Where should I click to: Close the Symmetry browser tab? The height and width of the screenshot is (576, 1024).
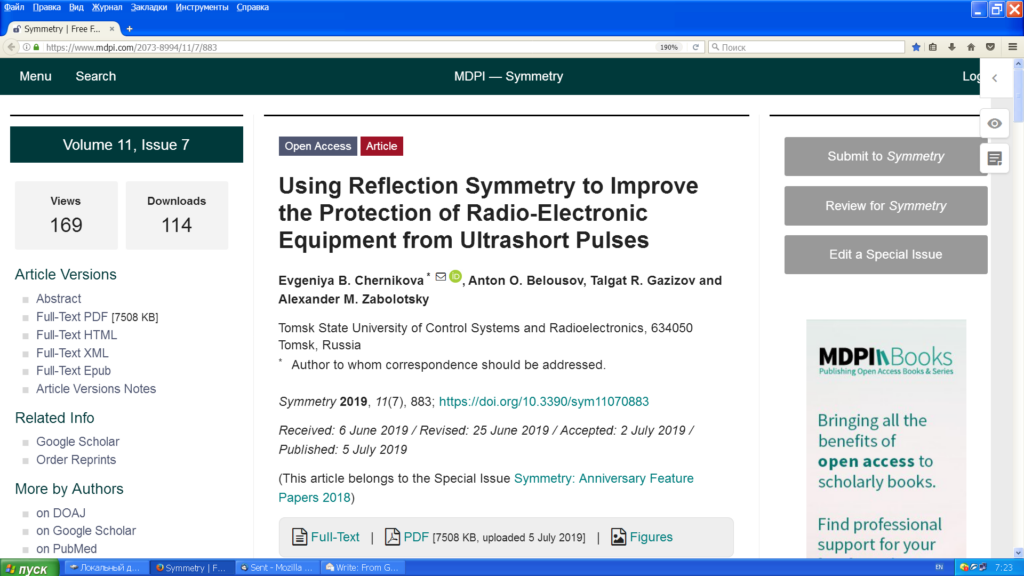pyautogui.click(x=112, y=29)
